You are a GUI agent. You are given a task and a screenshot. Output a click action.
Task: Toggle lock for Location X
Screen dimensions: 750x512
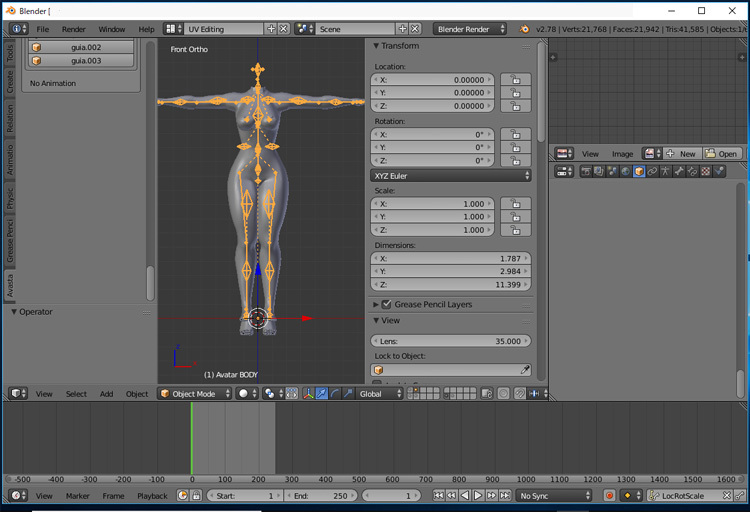[516, 79]
